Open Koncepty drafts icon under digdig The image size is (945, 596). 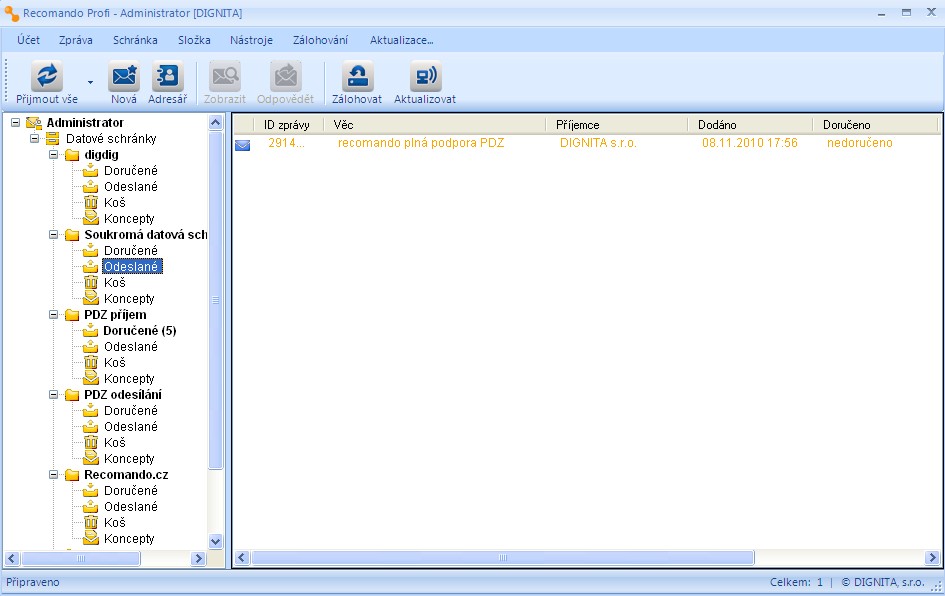[x=90, y=218]
